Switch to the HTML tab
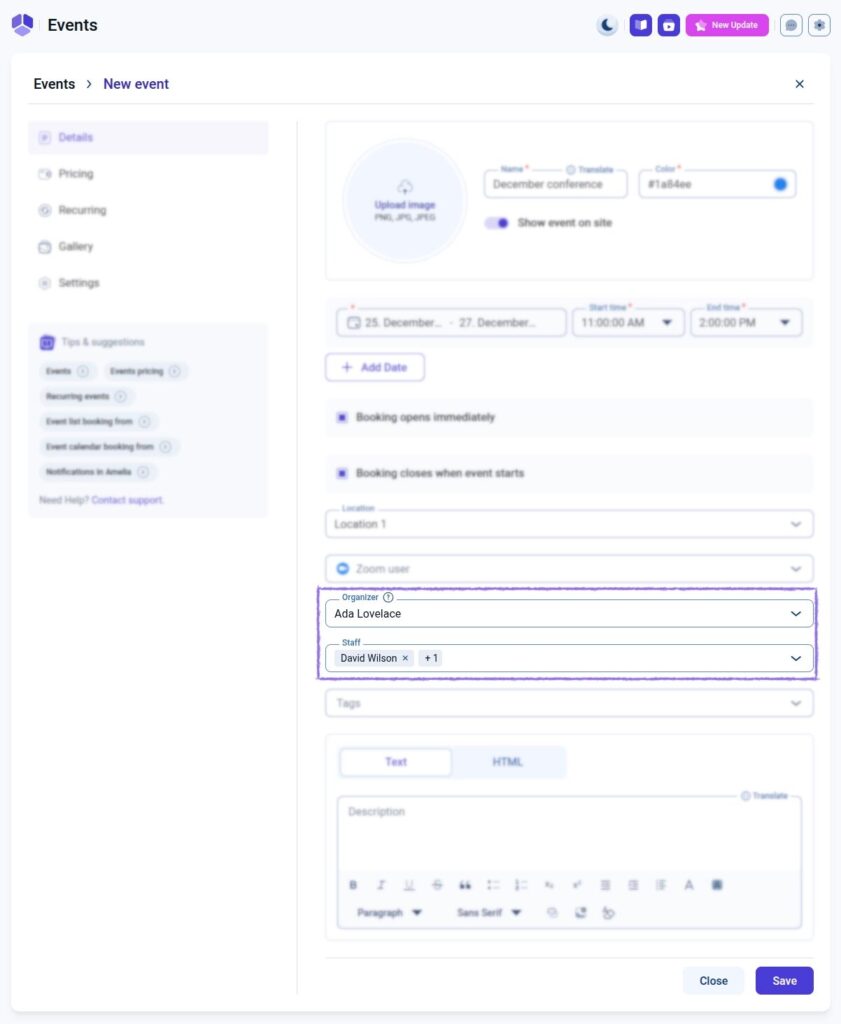Image resolution: width=841 pixels, height=1024 pixels. [507, 762]
